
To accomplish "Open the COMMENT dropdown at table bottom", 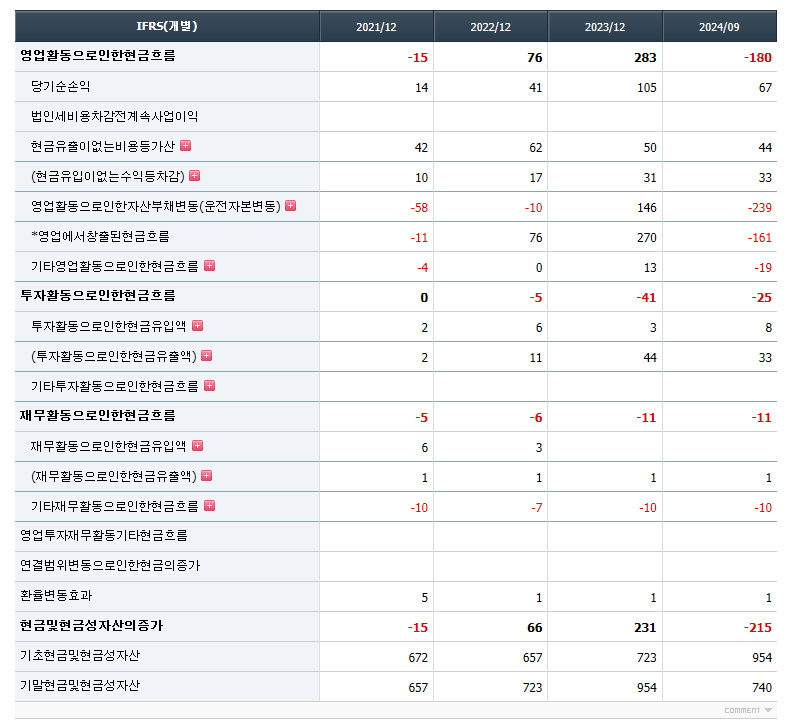I will pos(748,710).
